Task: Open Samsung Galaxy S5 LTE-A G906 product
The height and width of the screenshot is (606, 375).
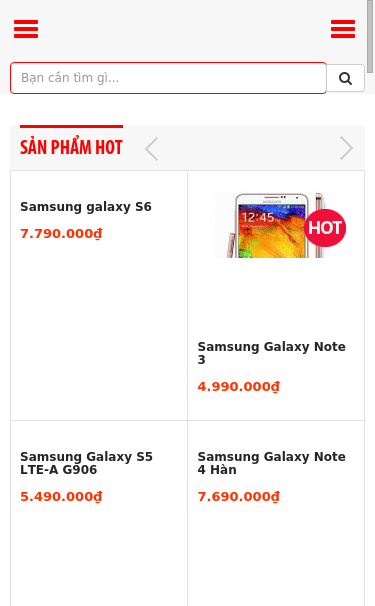Action: click(86, 463)
